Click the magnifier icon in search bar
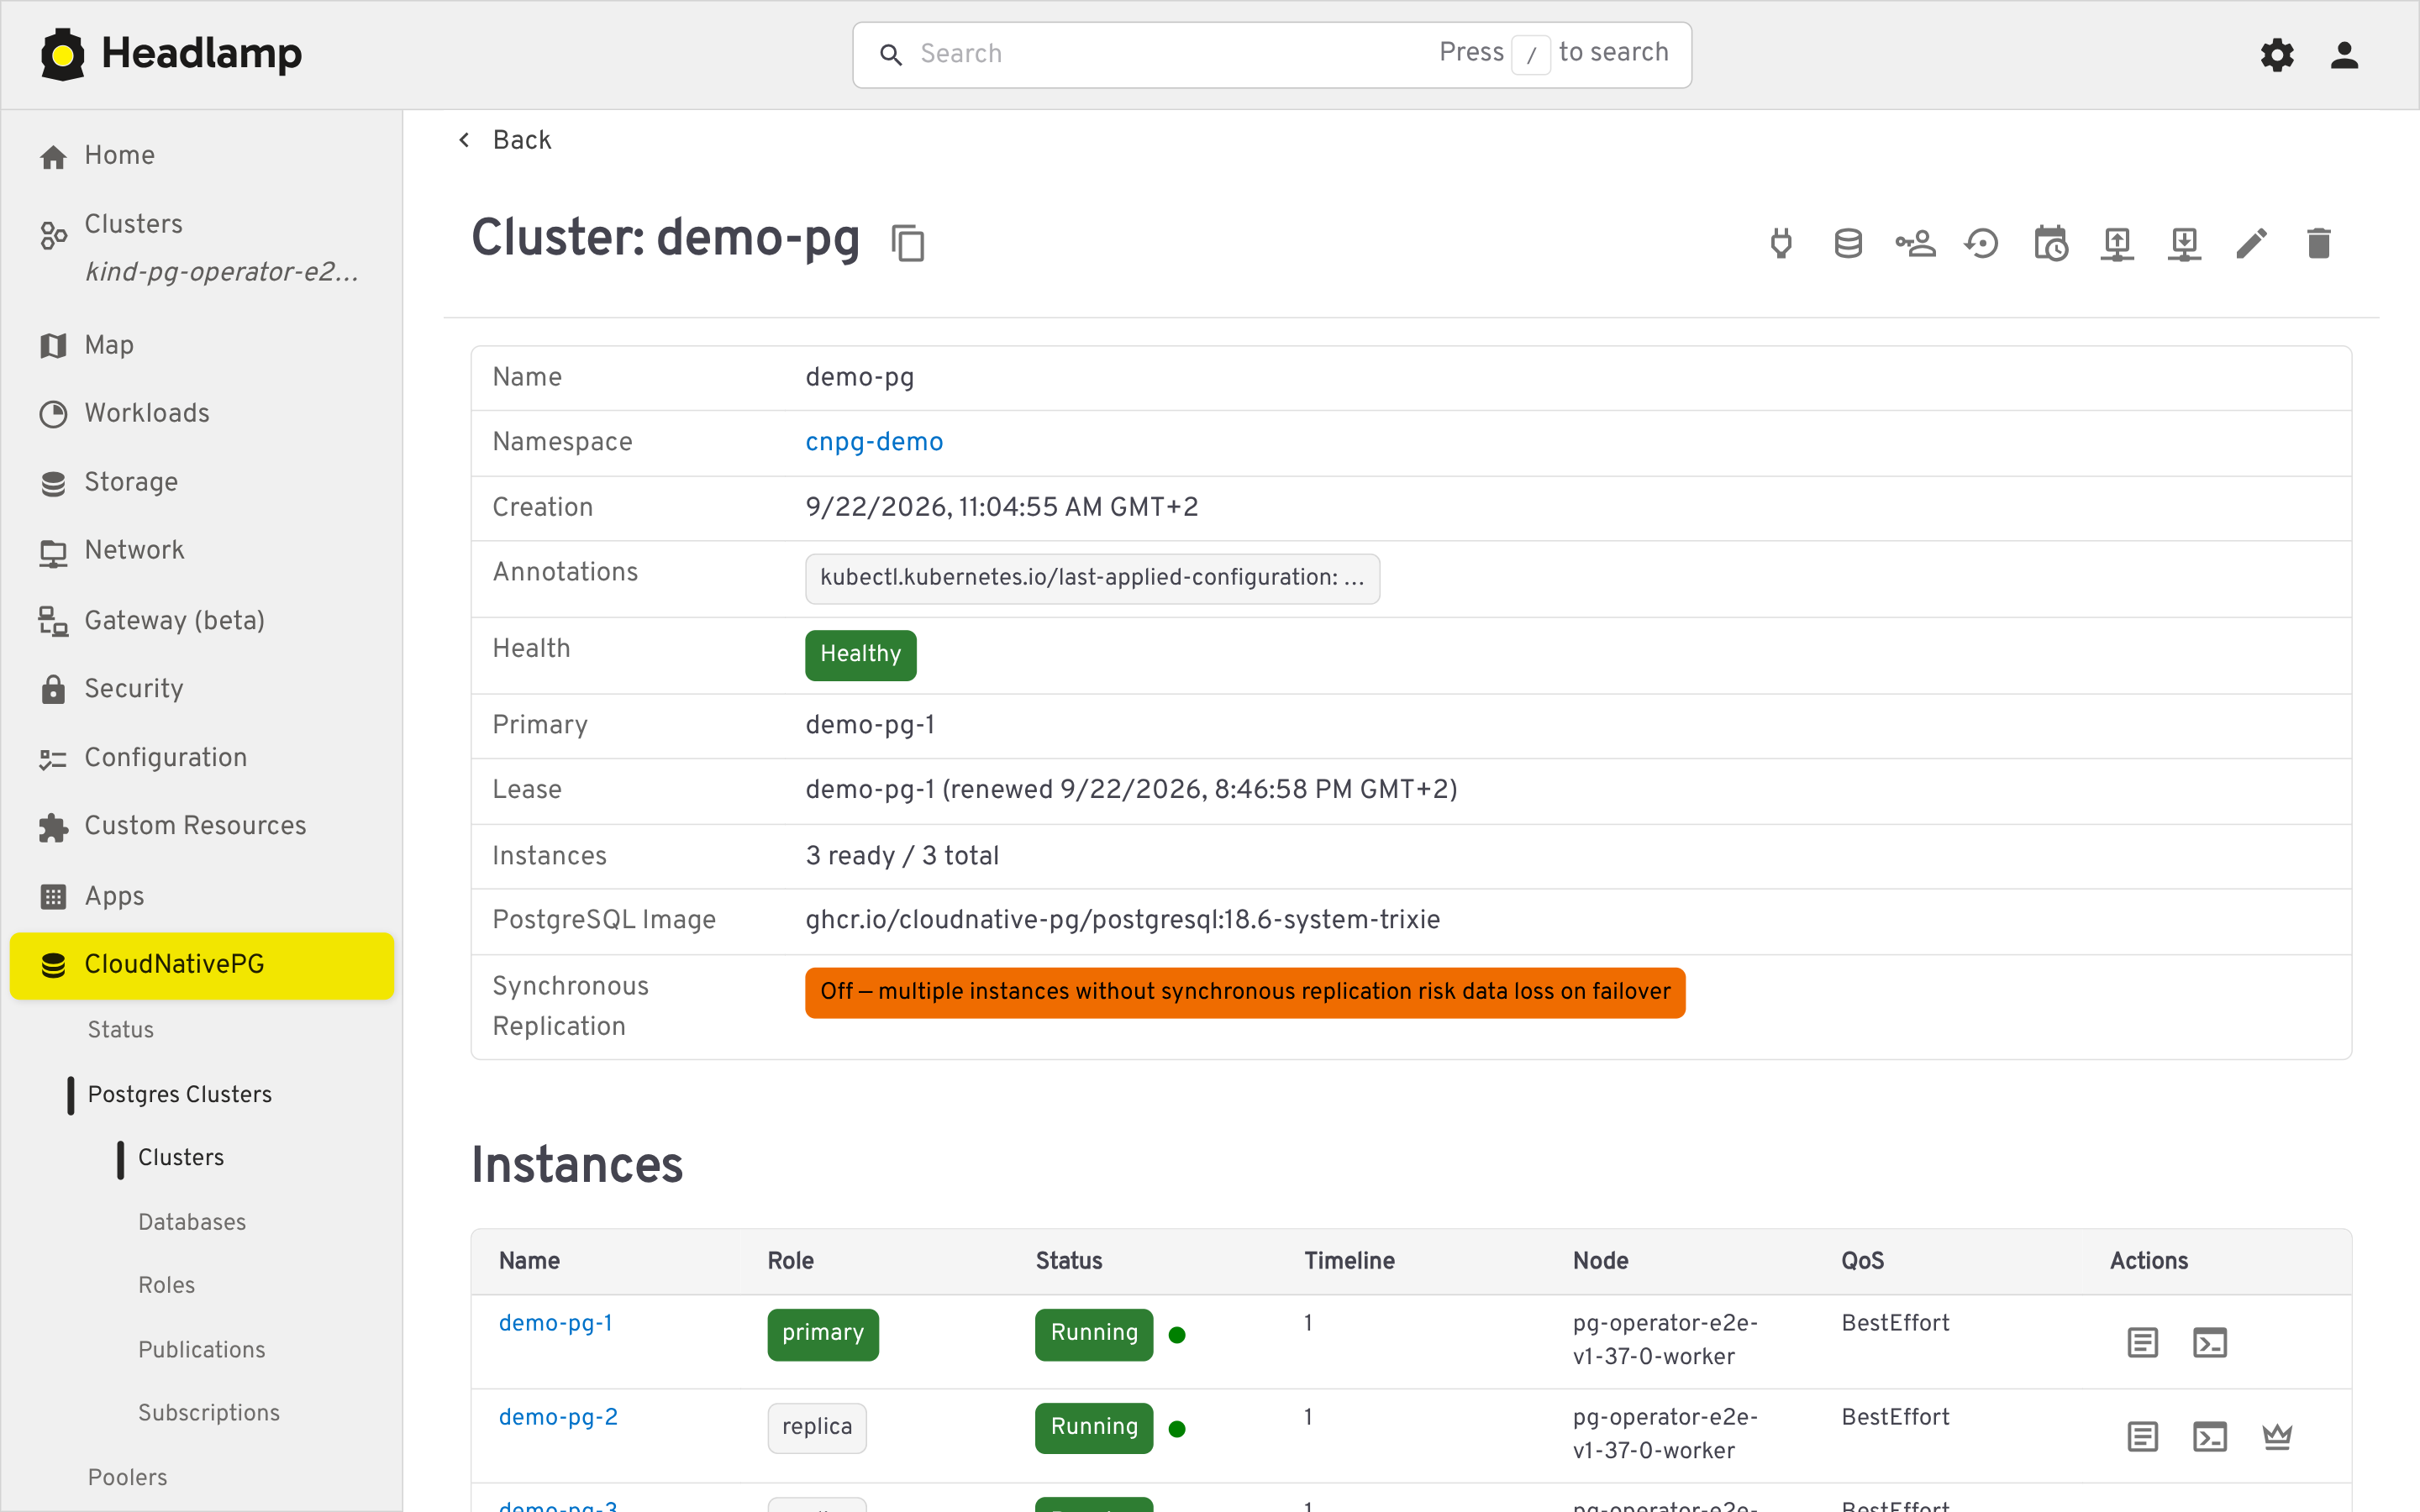Screen dimensions: 2420x1512 (890, 54)
